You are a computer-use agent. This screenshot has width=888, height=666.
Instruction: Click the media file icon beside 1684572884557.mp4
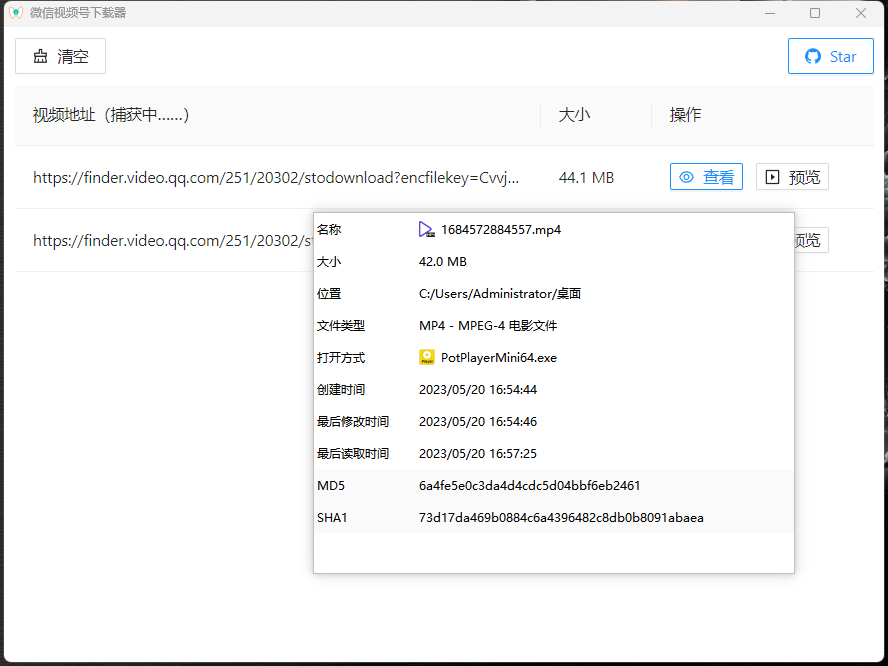click(426, 229)
